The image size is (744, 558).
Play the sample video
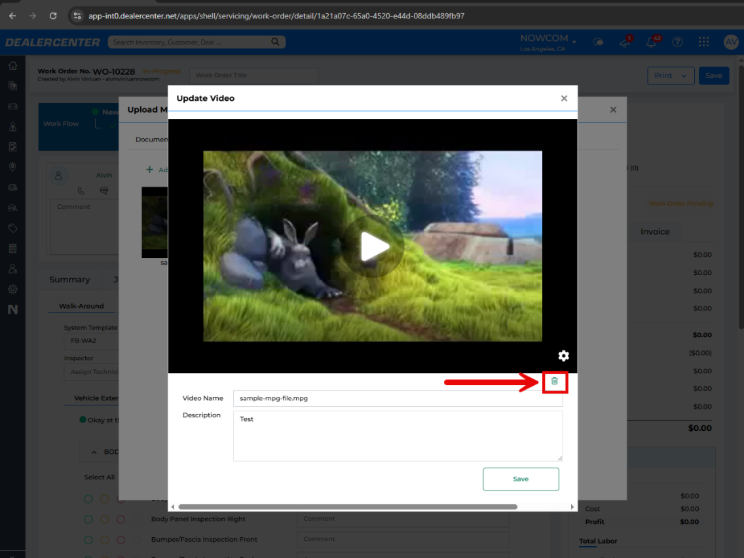coord(374,247)
